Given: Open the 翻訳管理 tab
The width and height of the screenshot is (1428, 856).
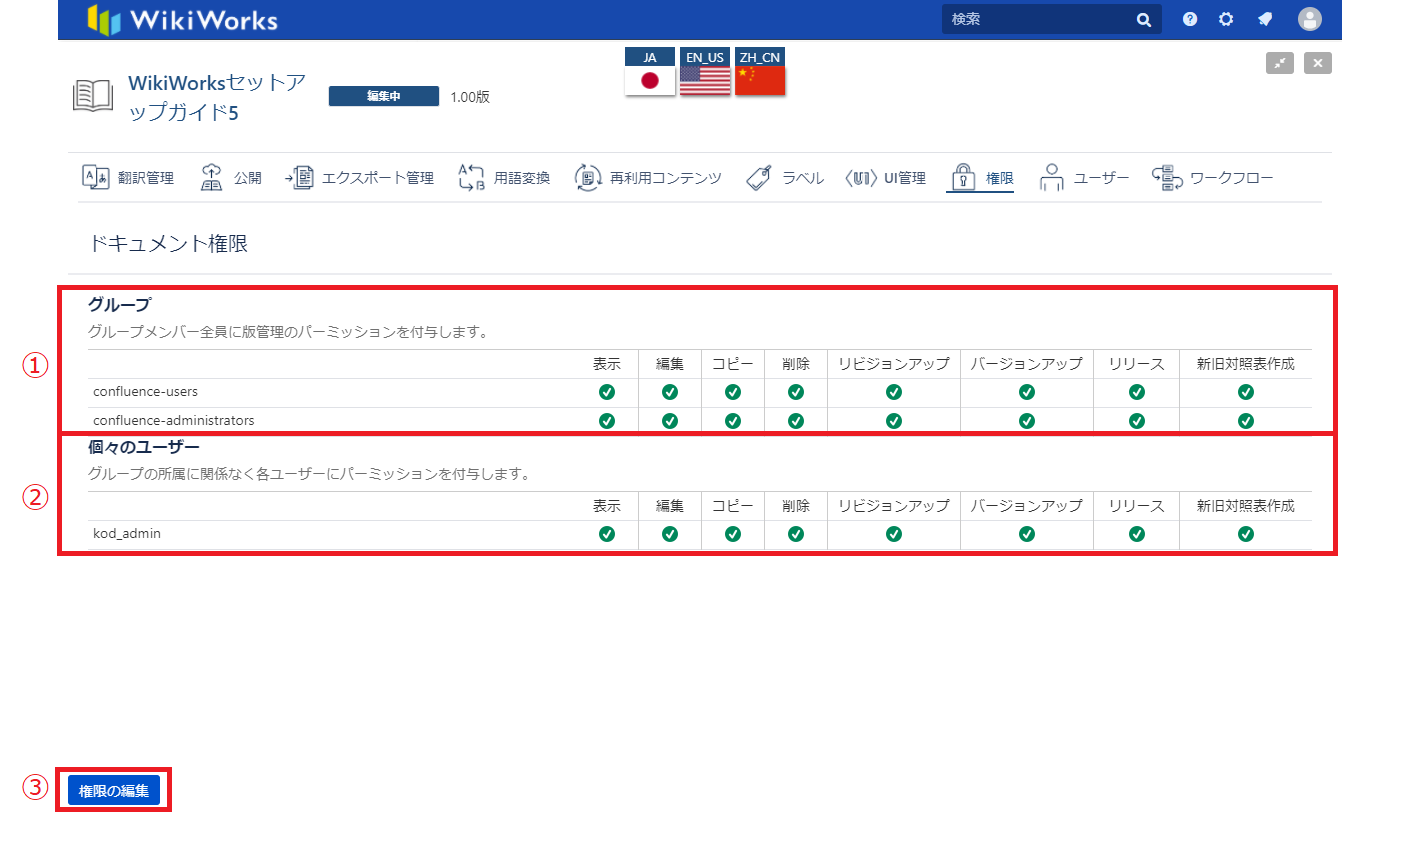Looking at the screenshot, I should pos(128,178).
